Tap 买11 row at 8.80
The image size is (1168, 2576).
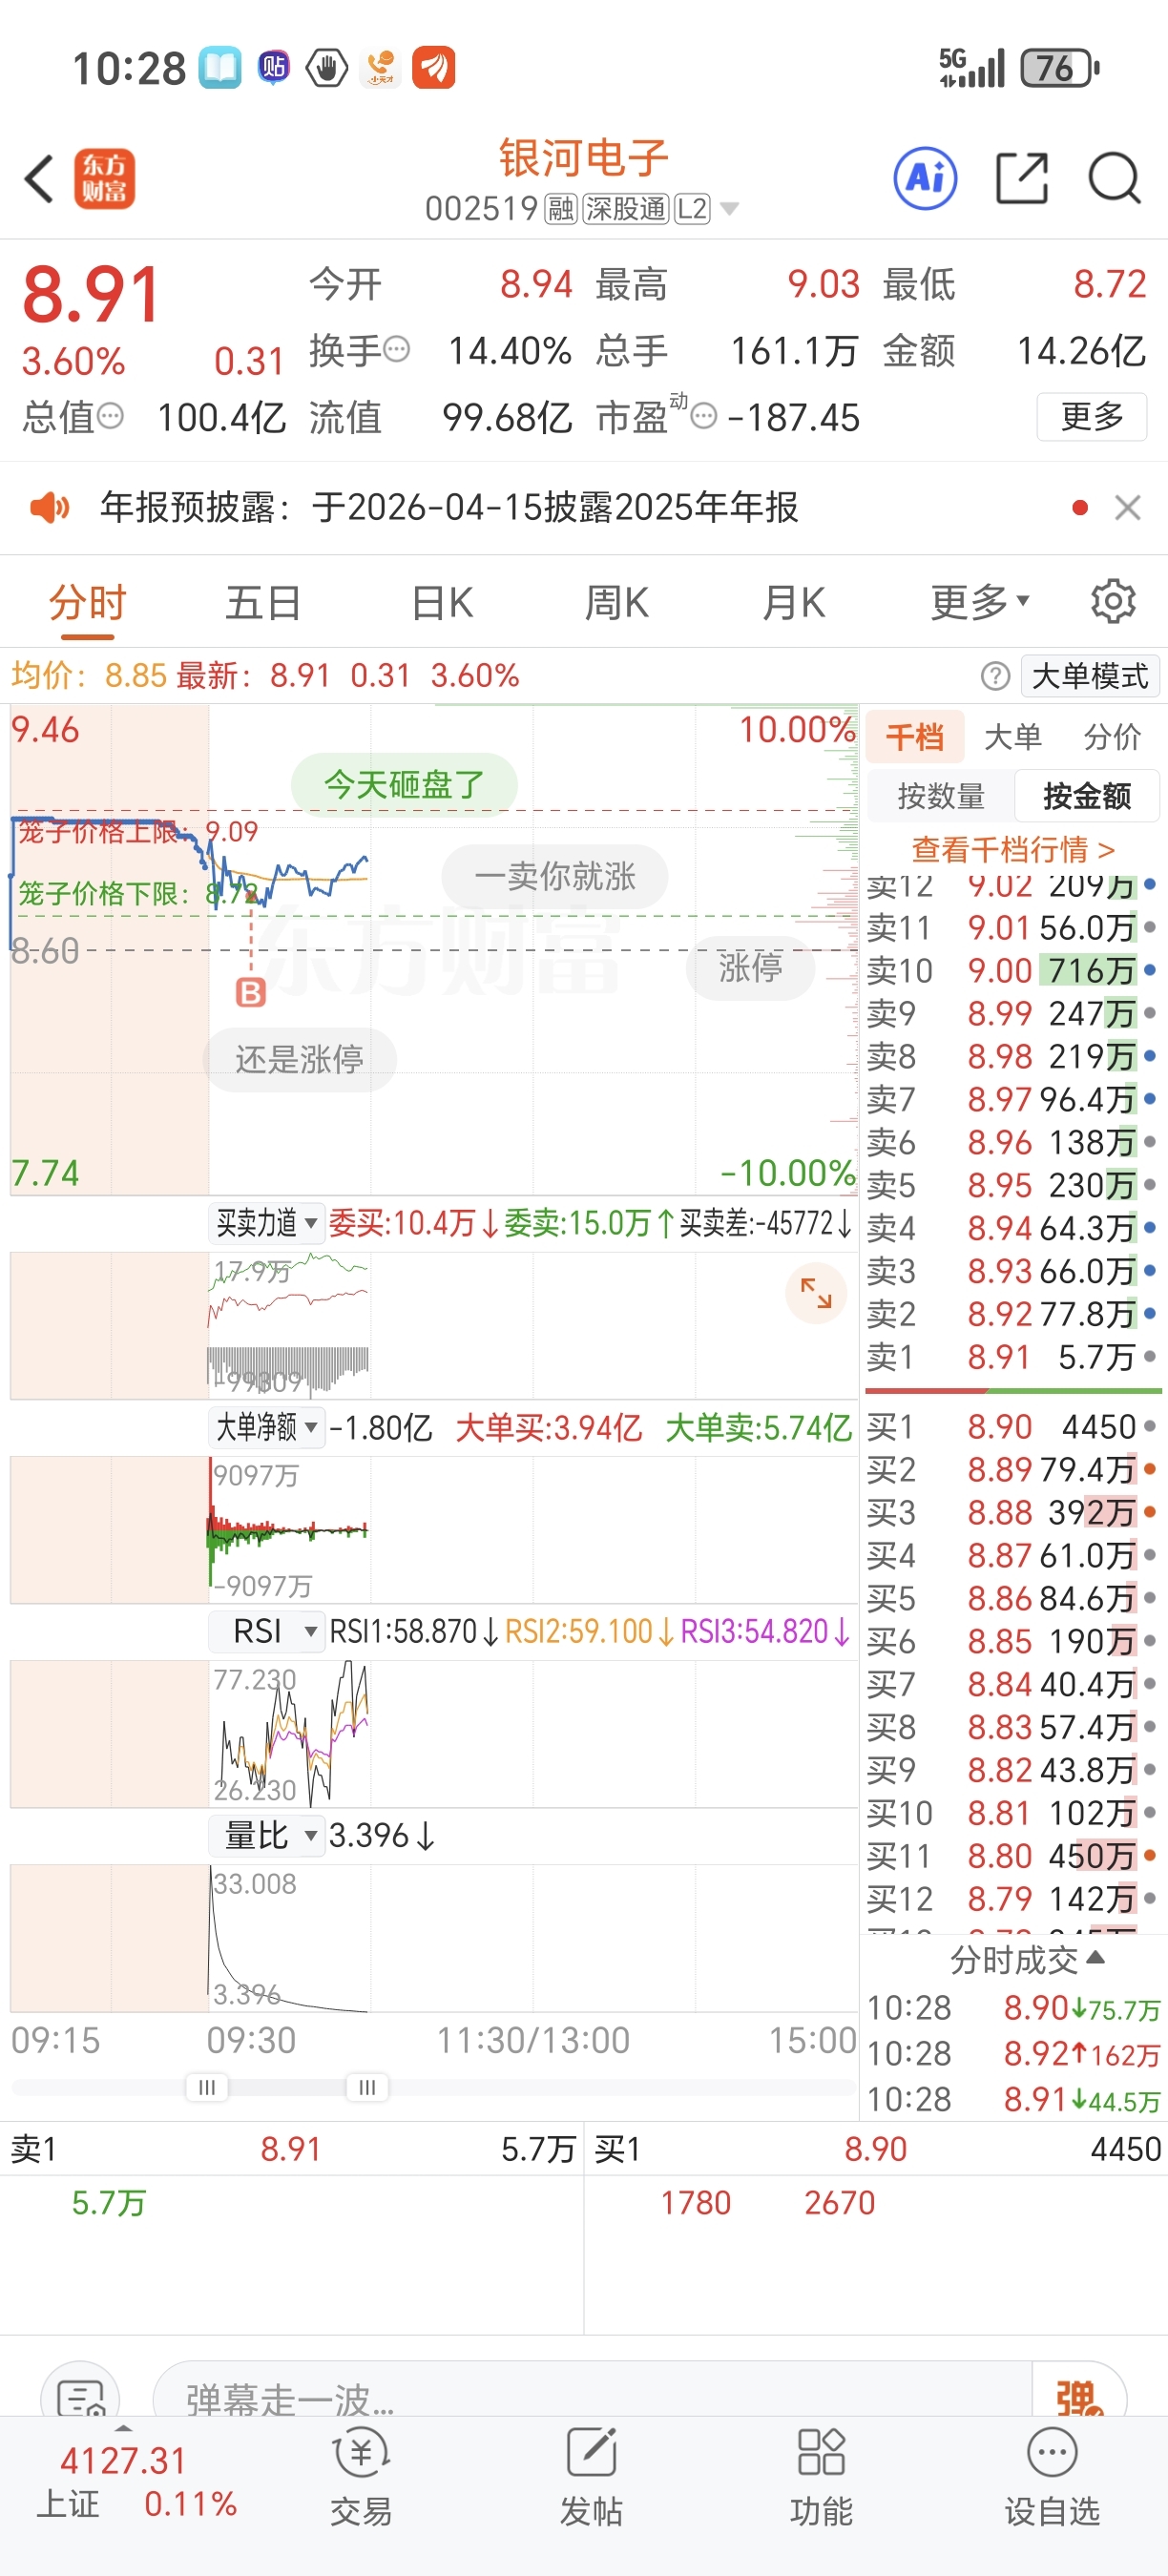(x=1012, y=1855)
